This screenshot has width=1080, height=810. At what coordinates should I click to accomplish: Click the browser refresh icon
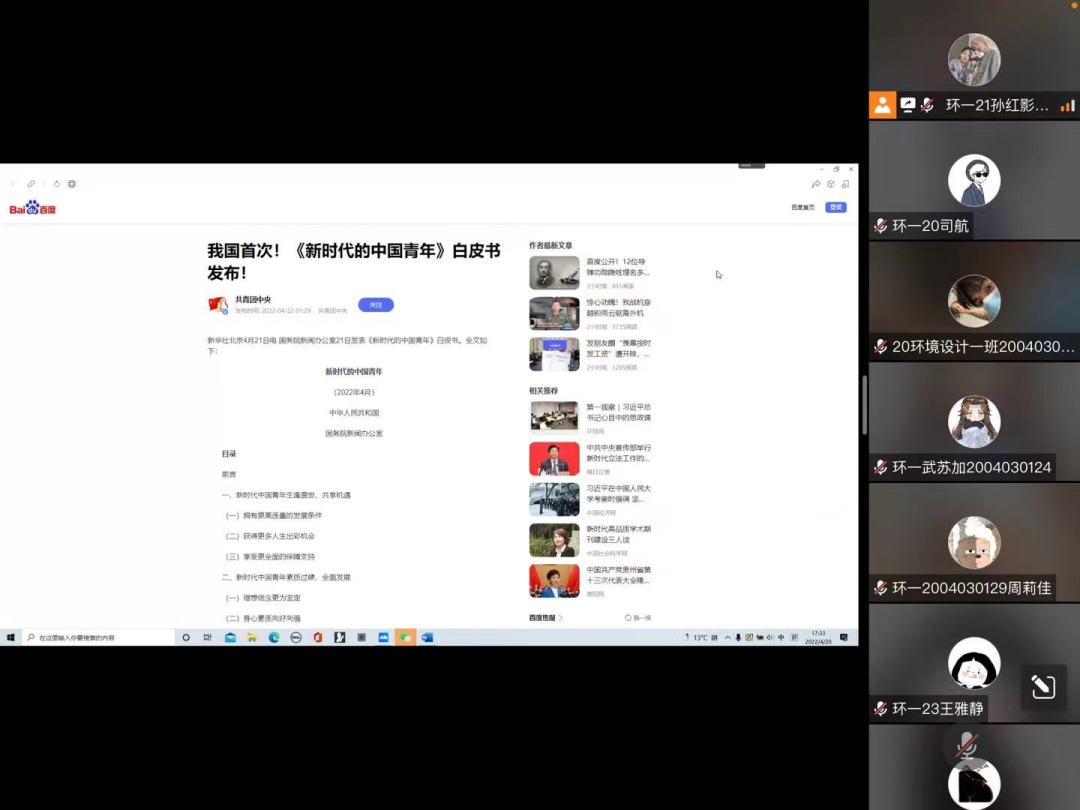point(57,184)
